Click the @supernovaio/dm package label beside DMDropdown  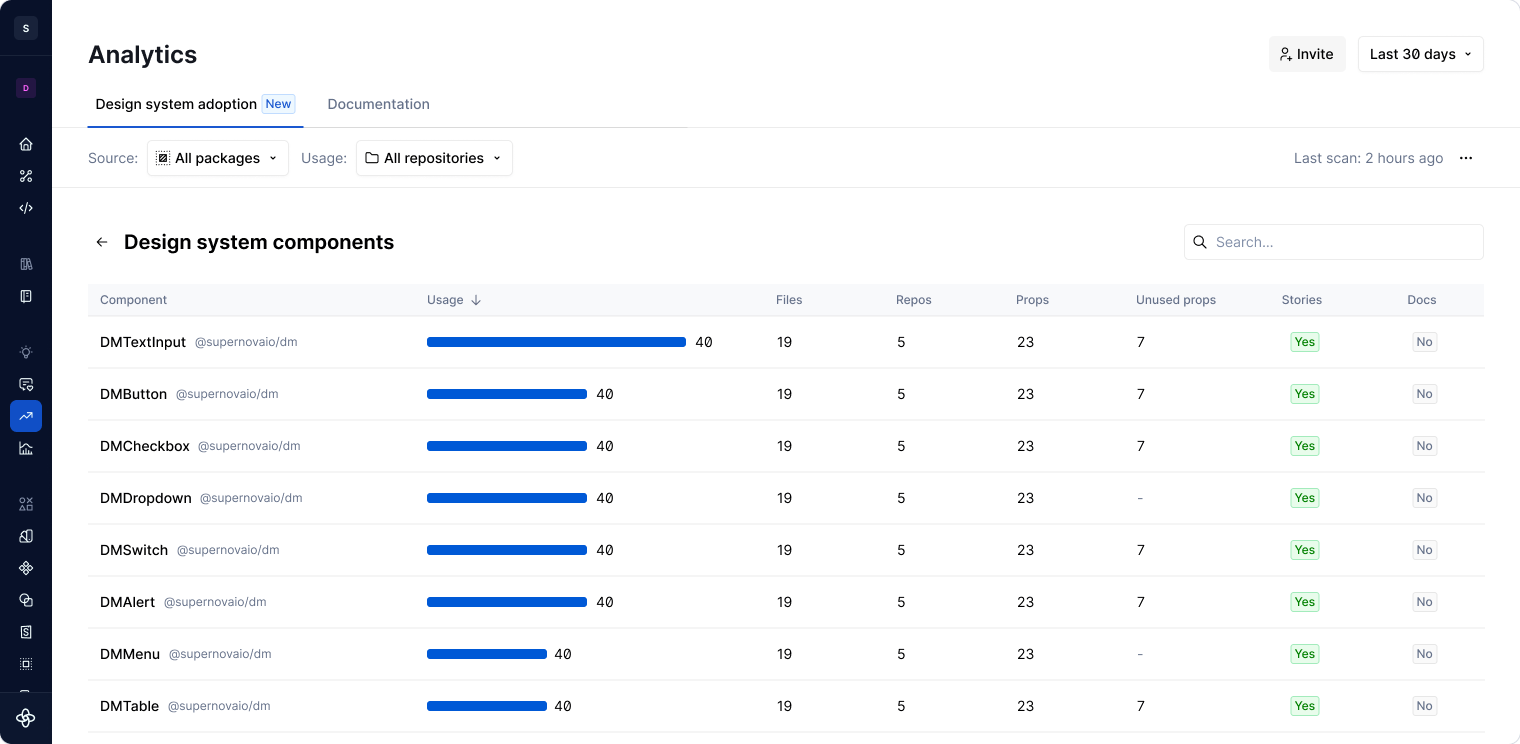[x=251, y=498]
